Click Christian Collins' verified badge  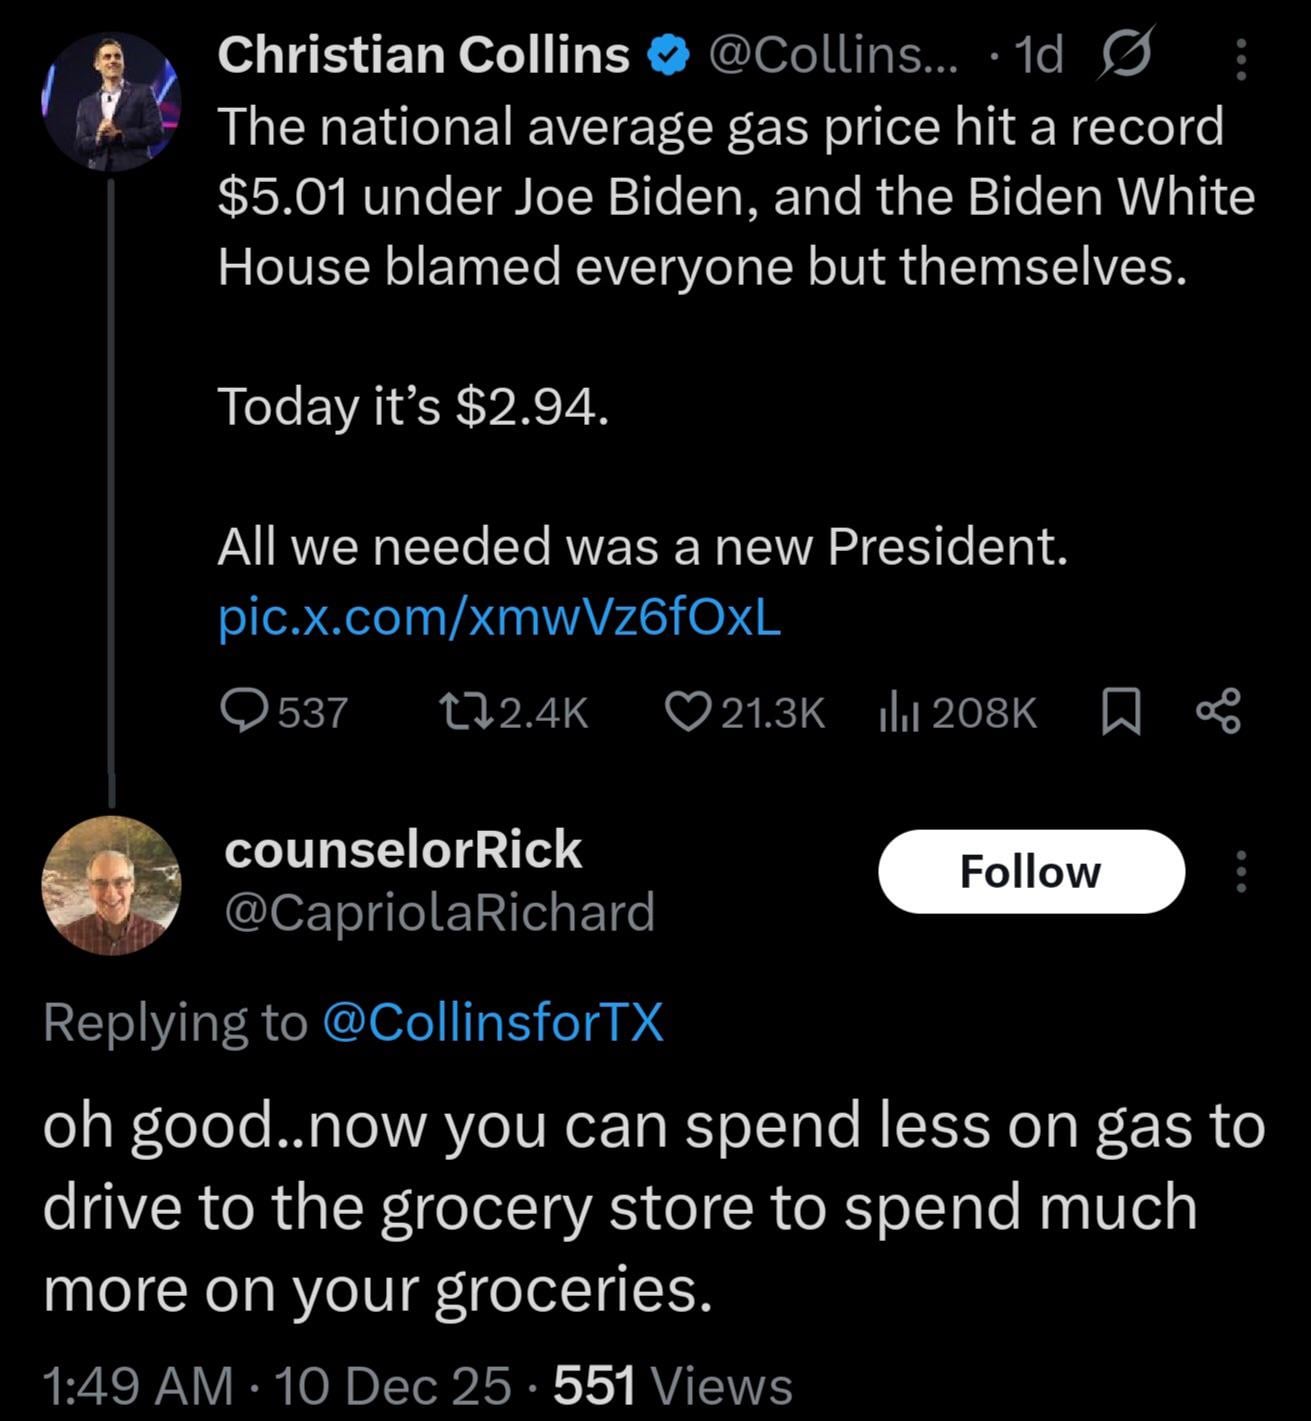(x=670, y=56)
